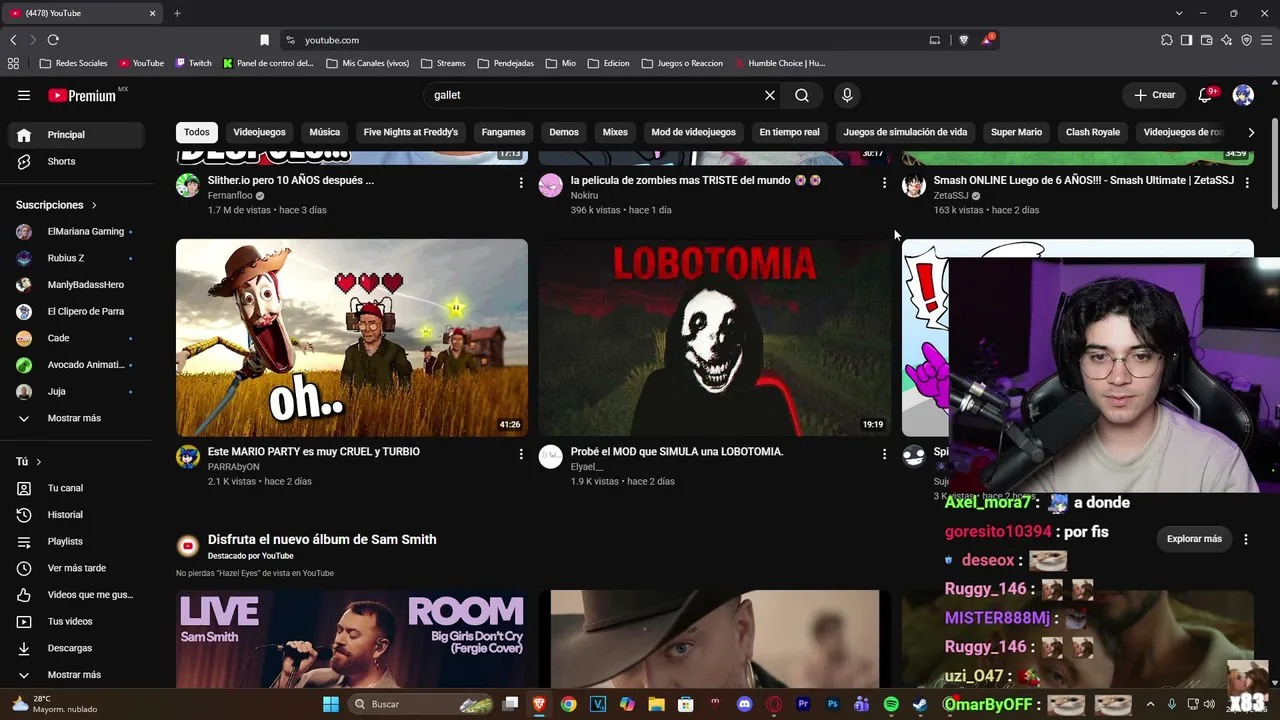
Task: Open Historial in the sidebar
Action: (77, 515)
